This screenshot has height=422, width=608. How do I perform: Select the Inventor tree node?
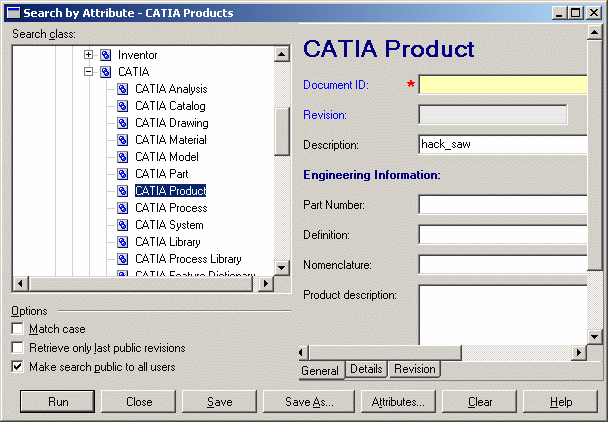(x=138, y=55)
